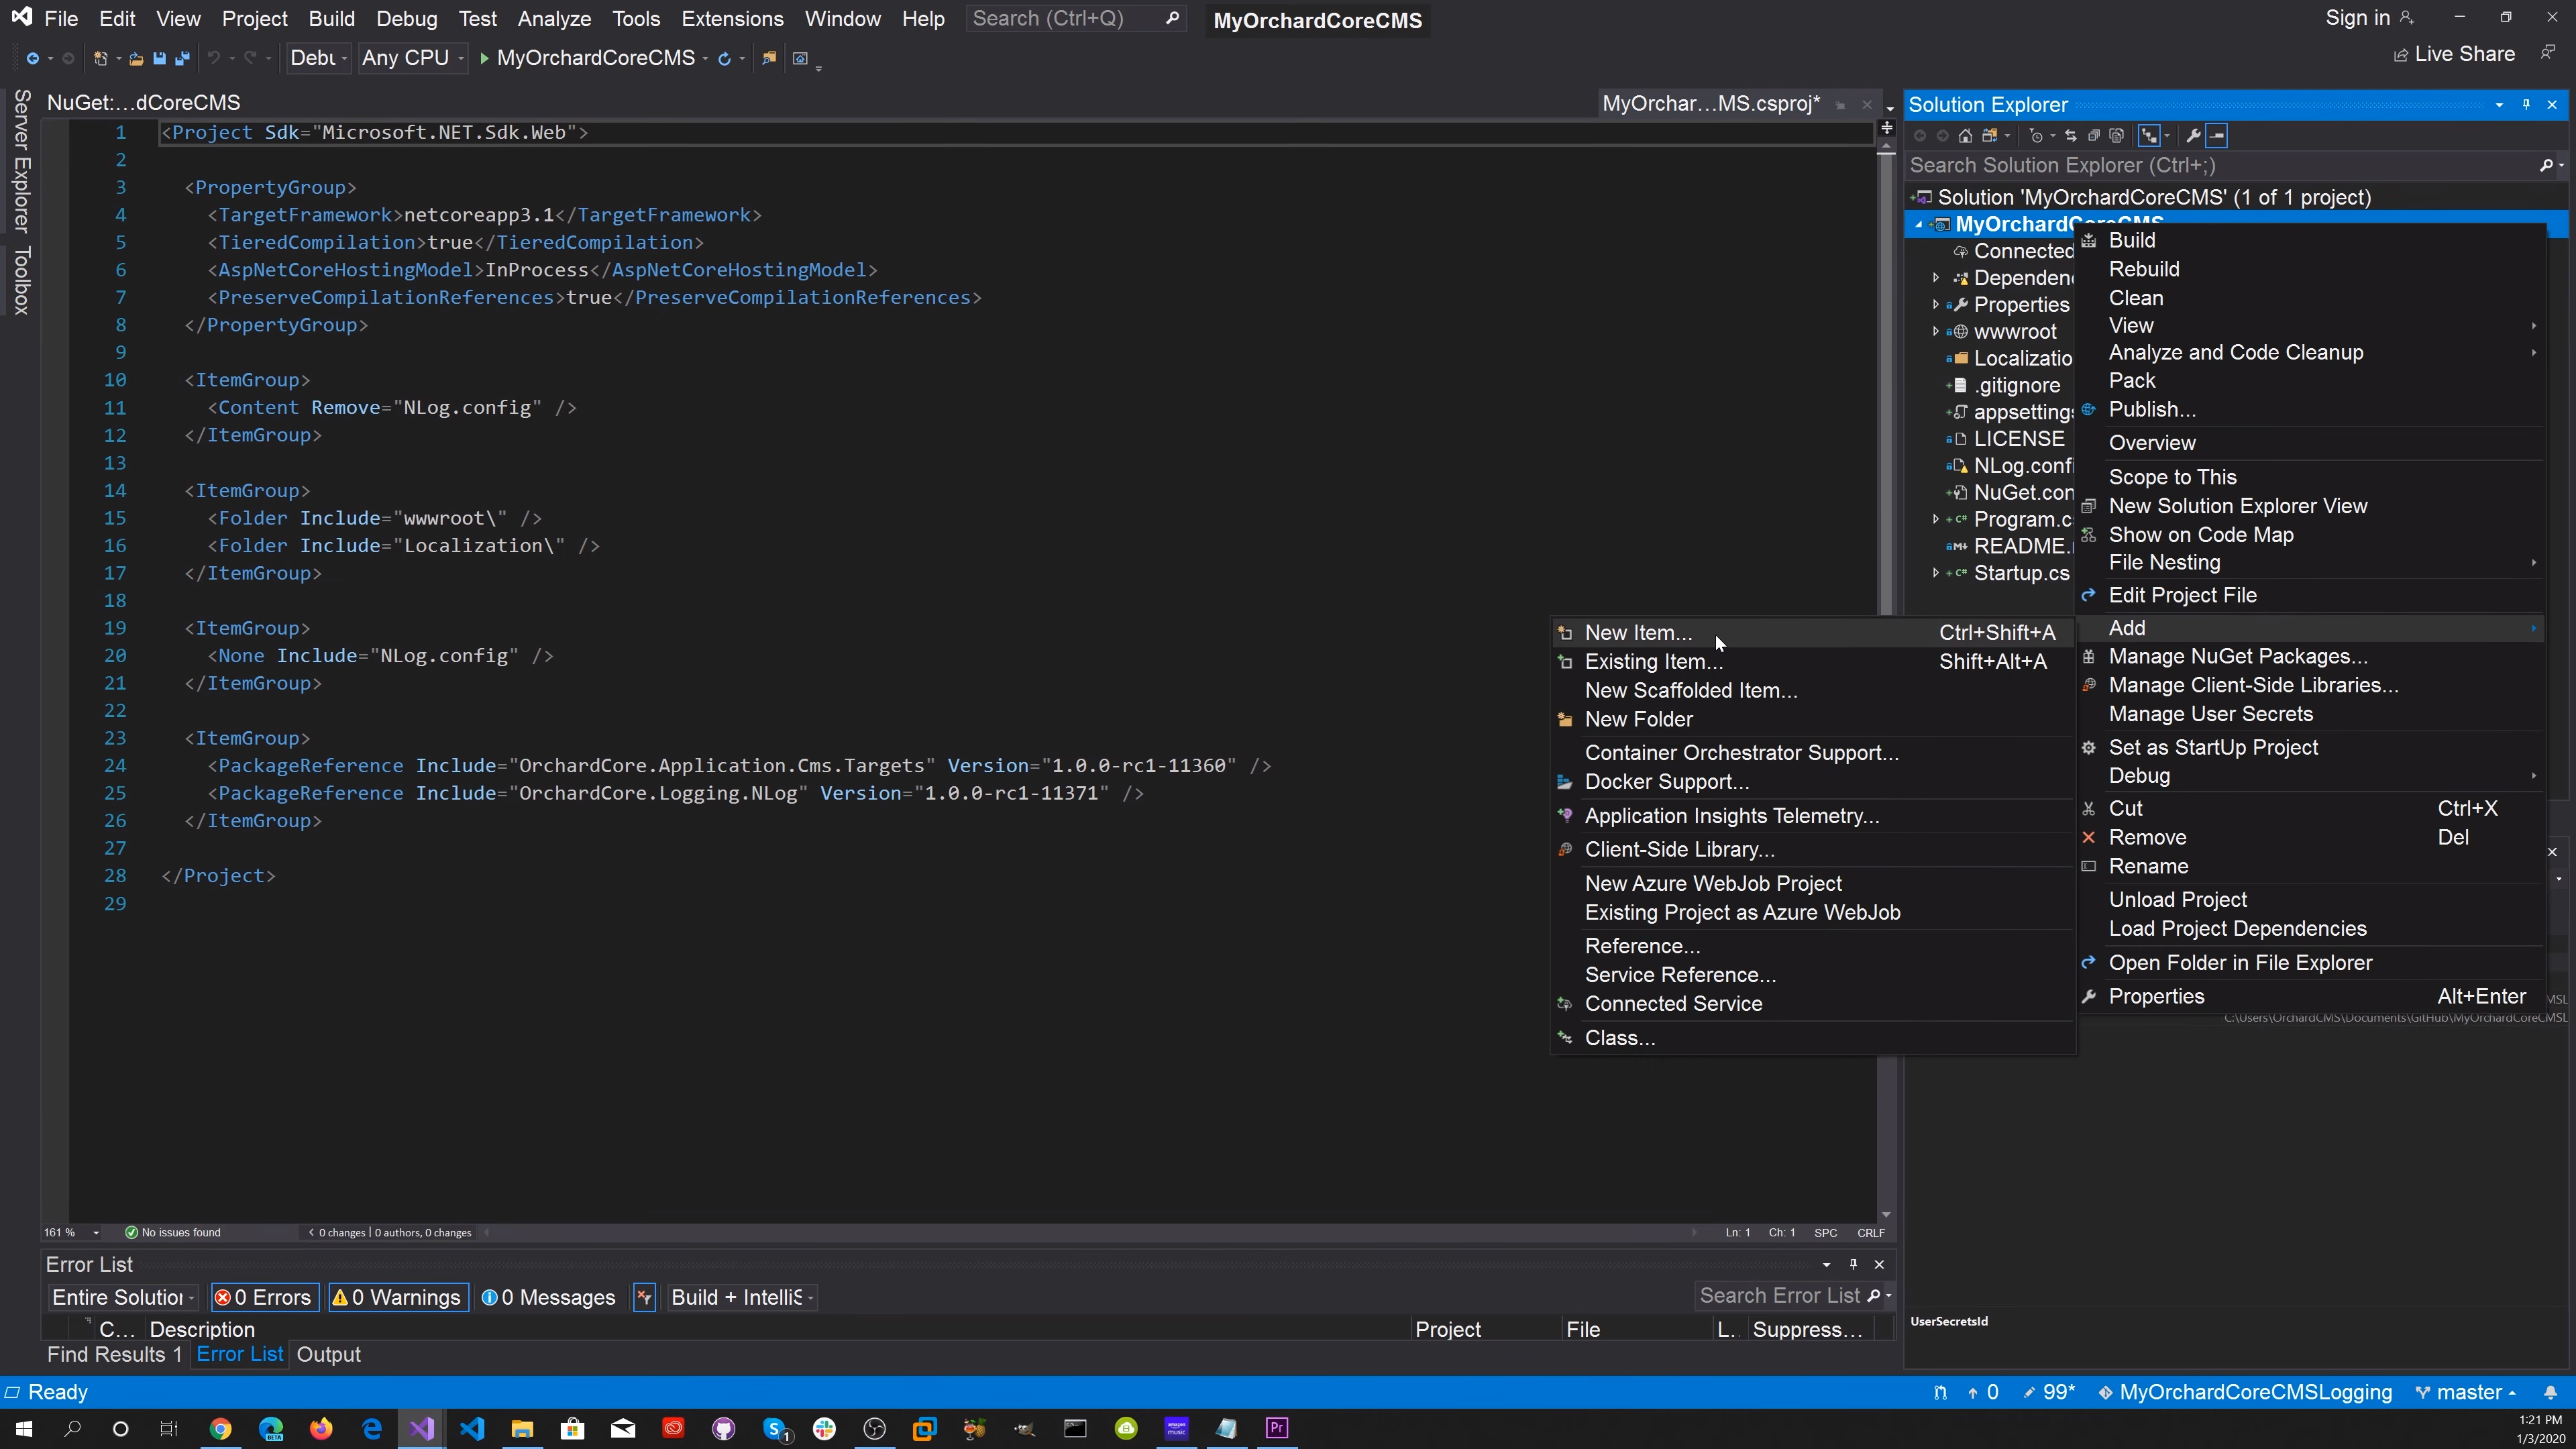Click Edit Project File in context menu

point(2310,596)
